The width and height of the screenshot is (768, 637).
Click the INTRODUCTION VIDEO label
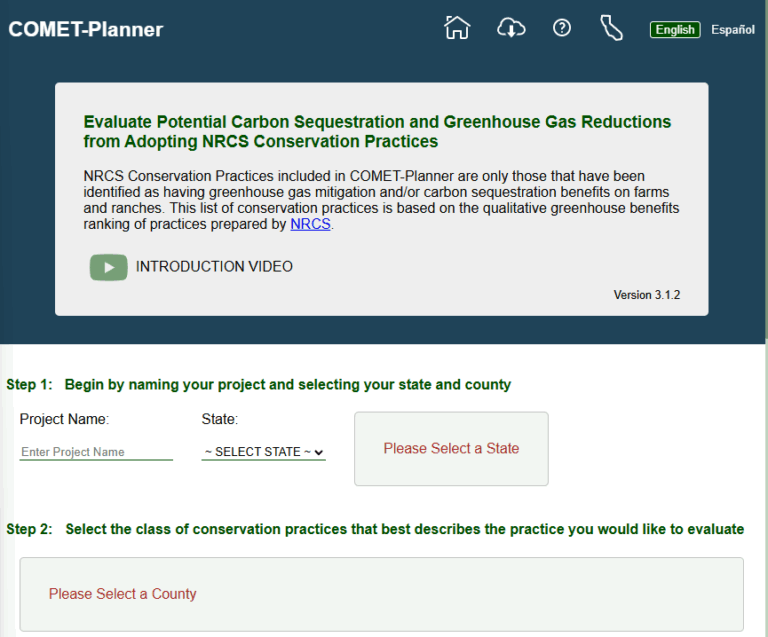(x=214, y=267)
